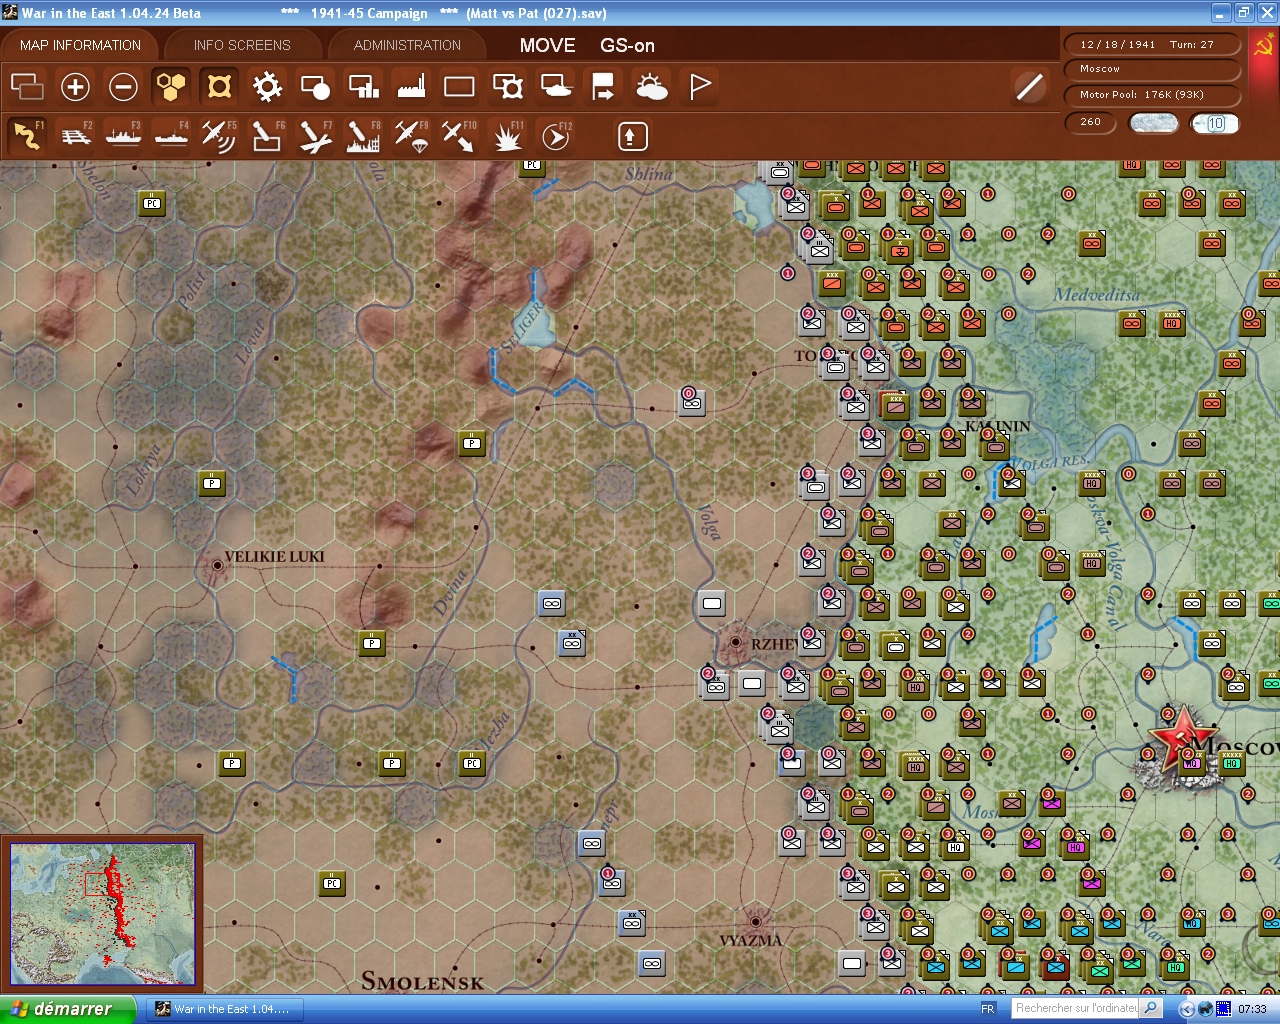
Task: Click the Moscow location field
Action: click(x=1153, y=69)
